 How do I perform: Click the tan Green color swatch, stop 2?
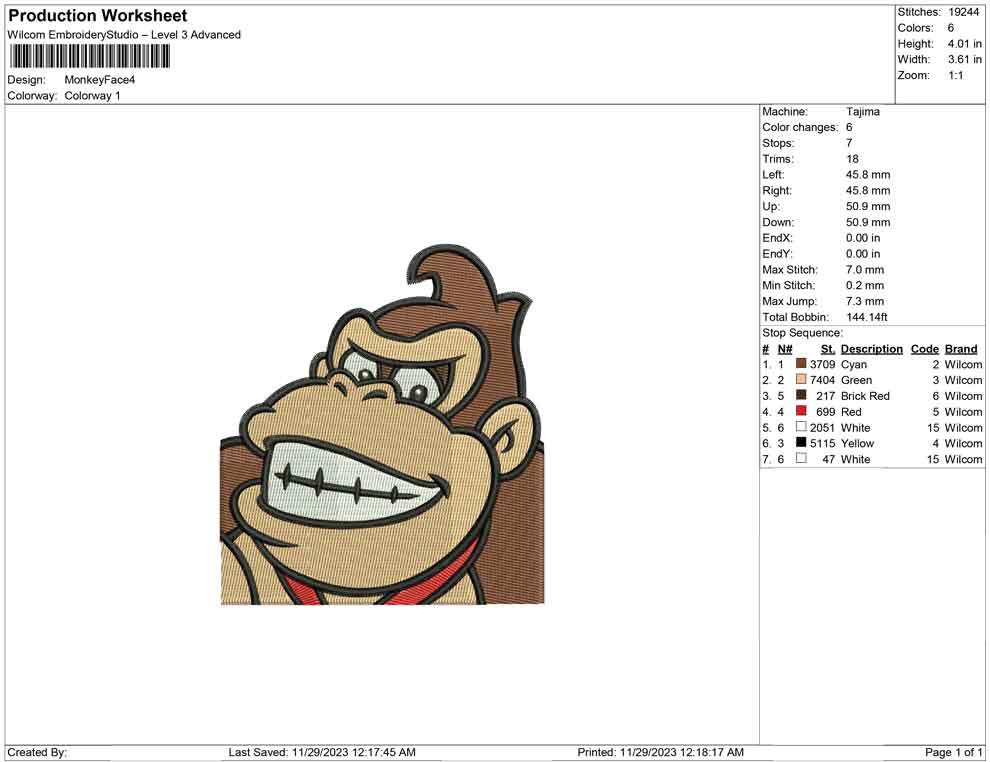point(801,379)
